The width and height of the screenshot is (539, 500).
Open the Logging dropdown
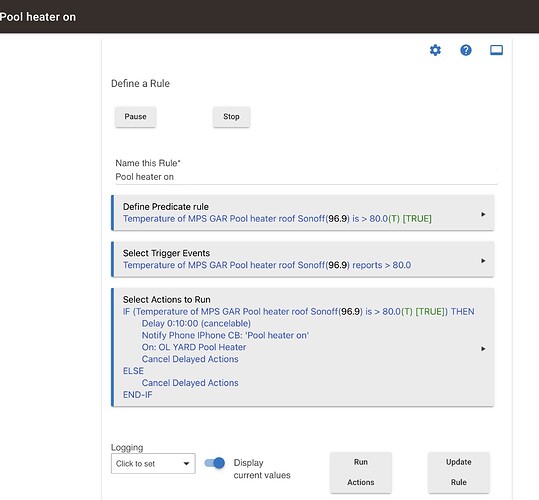[x=153, y=464]
